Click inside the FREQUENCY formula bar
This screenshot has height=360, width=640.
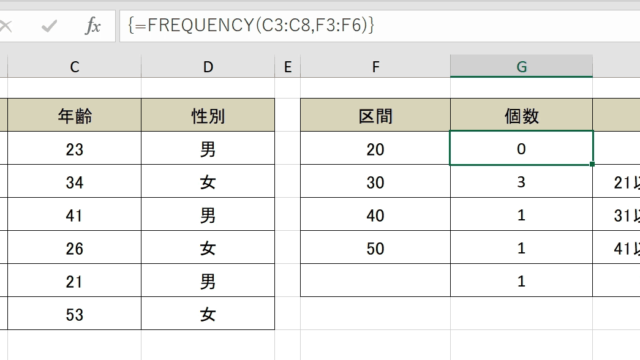pyautogui.click(x=380, y=26)
